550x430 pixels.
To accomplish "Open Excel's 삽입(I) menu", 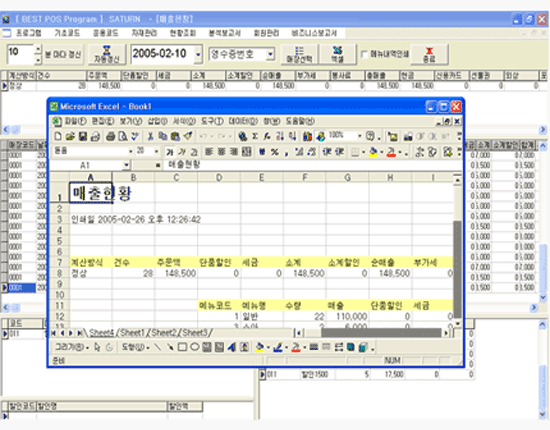I will (x=157, y=121).
